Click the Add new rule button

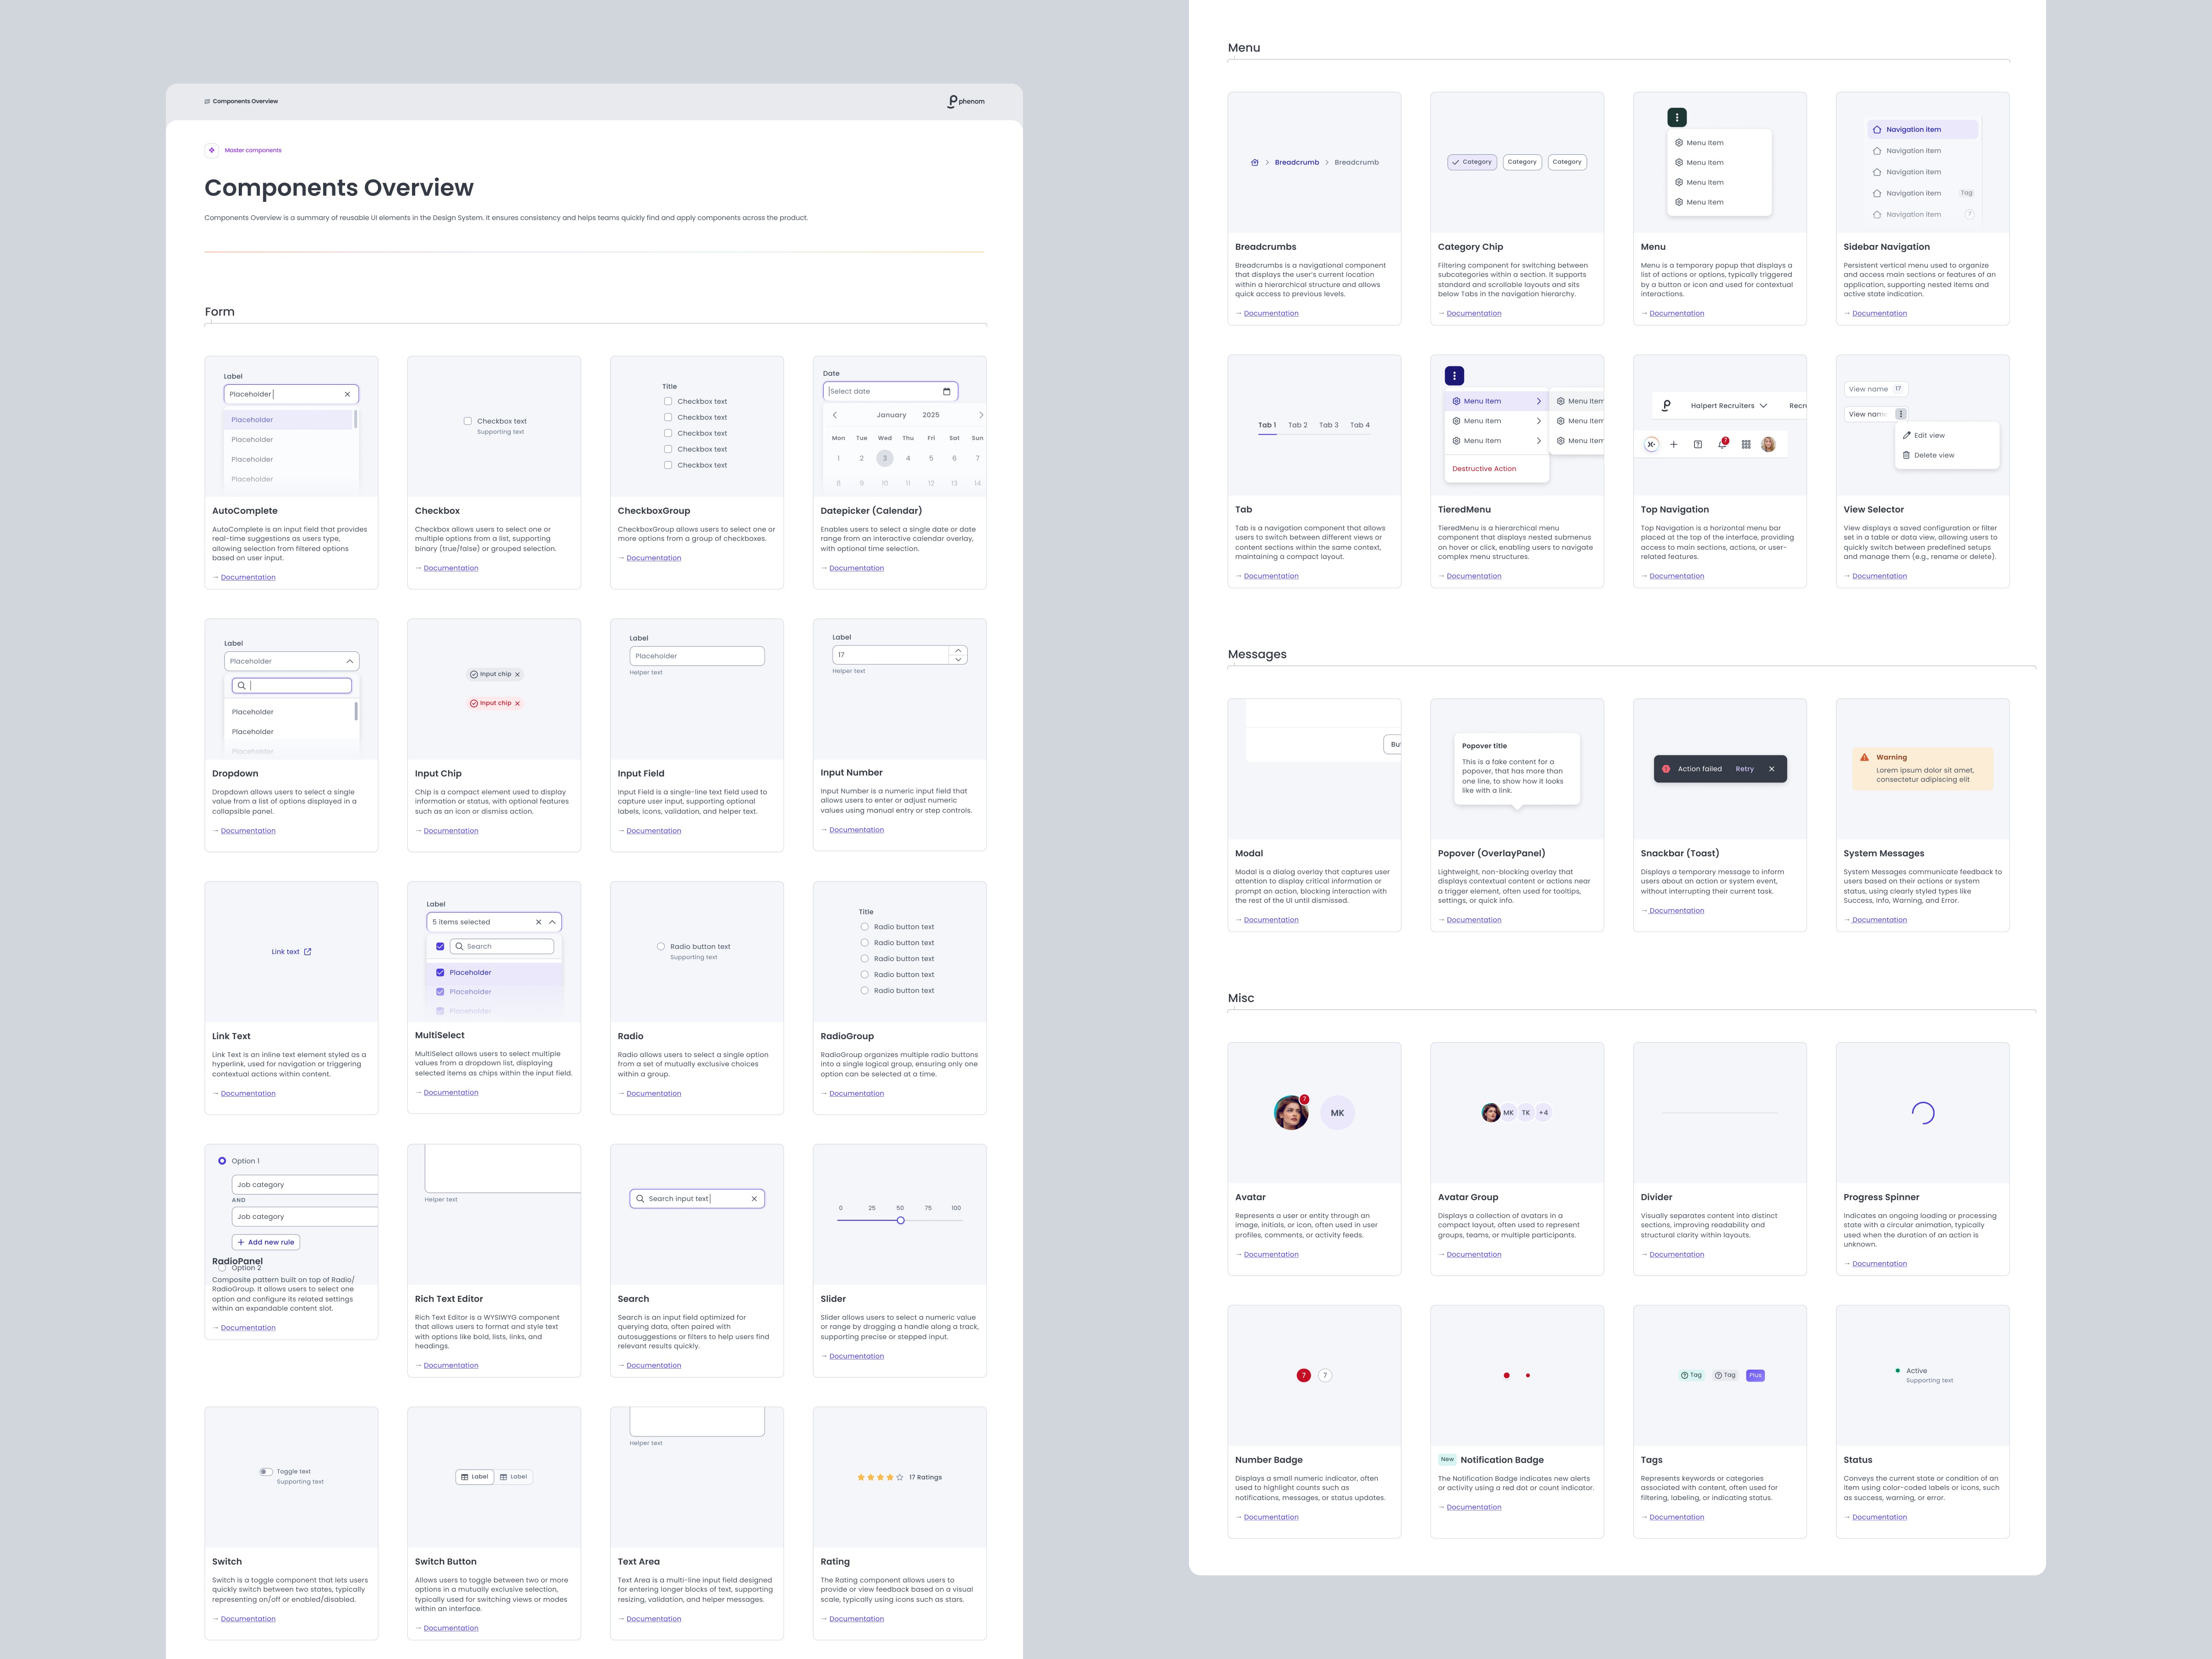[266, 1242]
